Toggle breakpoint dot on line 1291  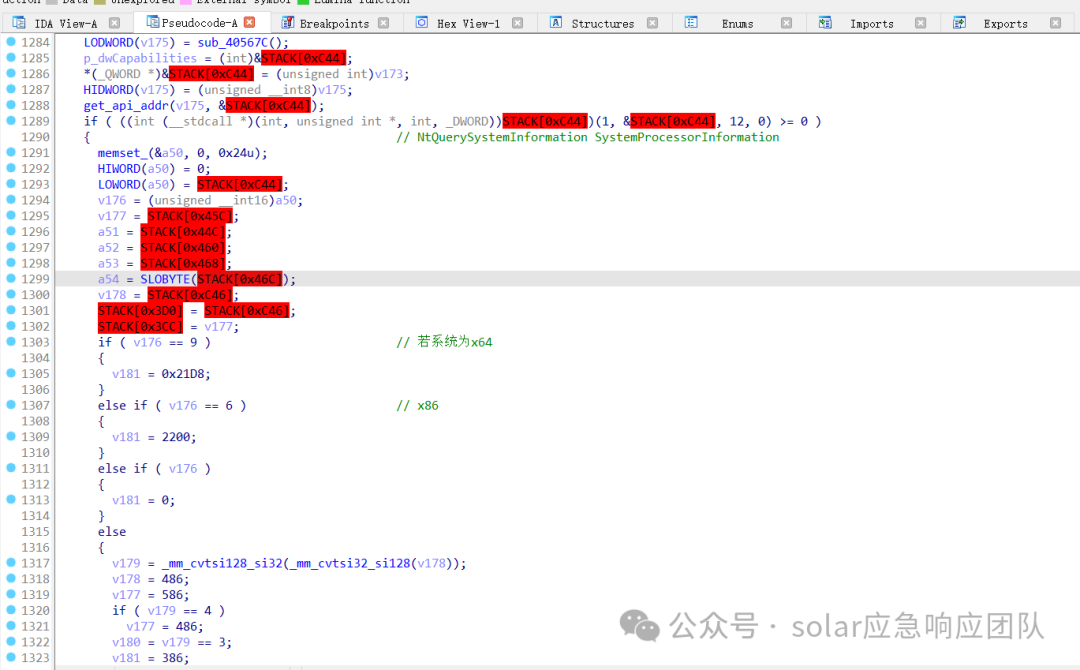[x=11, y=152]
